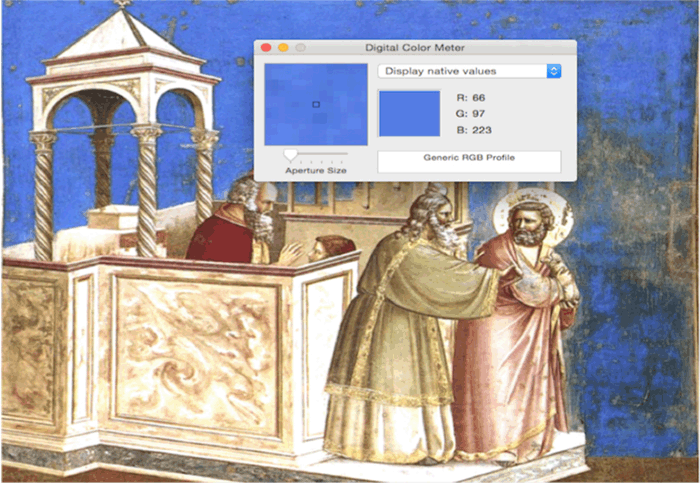The height and width of the screenshot is (483, 700).
Task: Click the Aperture Size slider handle
Action: pos(290,155)
